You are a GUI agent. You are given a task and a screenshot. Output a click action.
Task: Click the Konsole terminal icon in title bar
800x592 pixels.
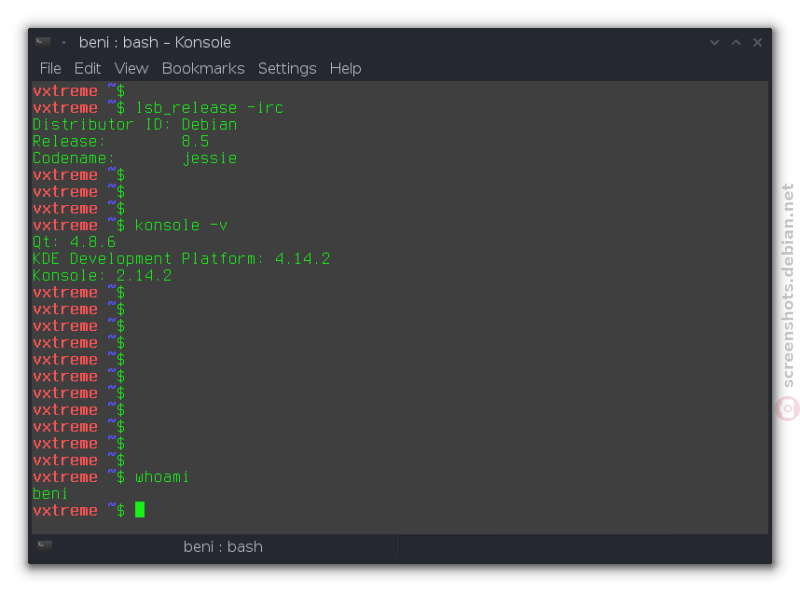pos(43,42)
